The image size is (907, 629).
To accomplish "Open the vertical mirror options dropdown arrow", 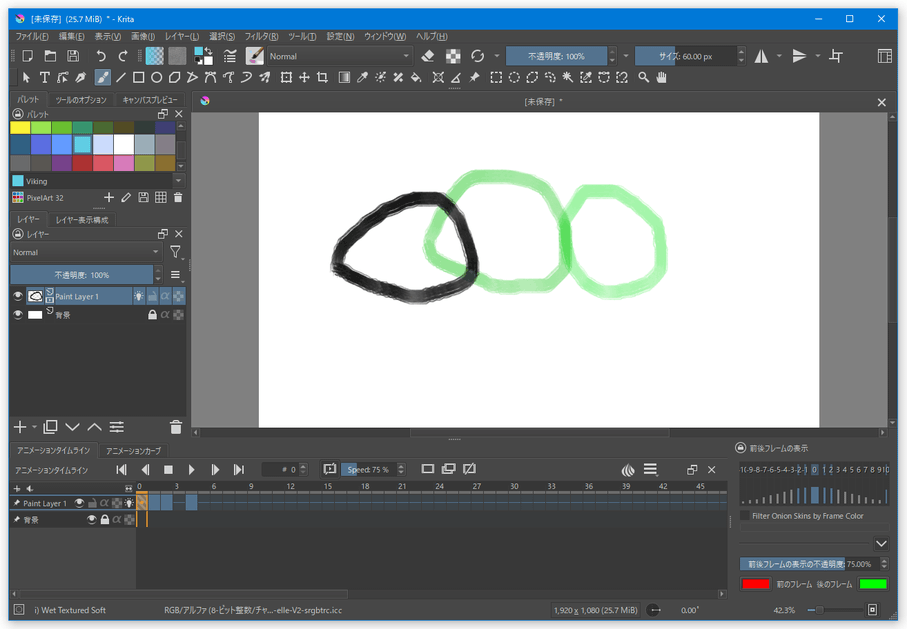I will [x=817, y=56].
